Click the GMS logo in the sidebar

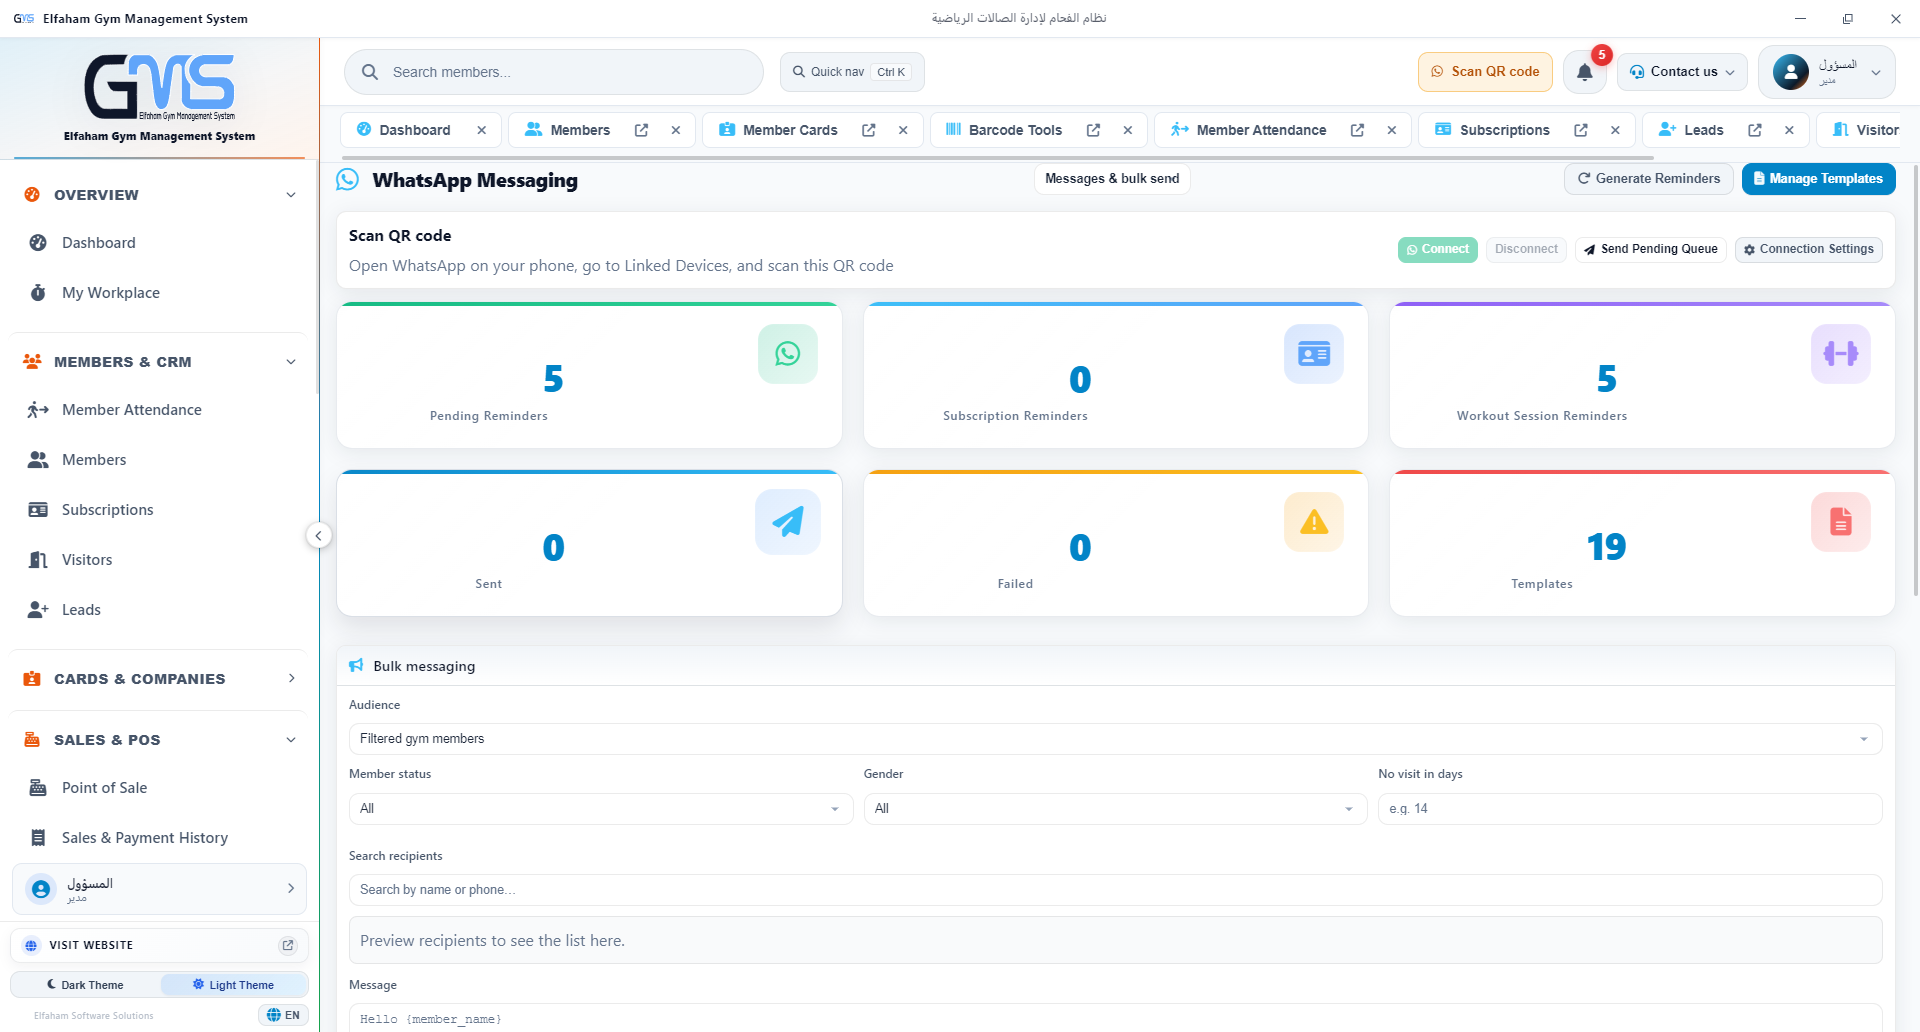pos(159,87)
